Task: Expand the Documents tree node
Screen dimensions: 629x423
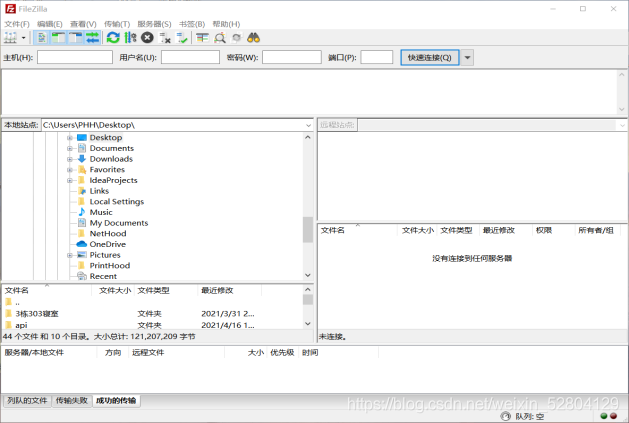Action: pos(70,148)
